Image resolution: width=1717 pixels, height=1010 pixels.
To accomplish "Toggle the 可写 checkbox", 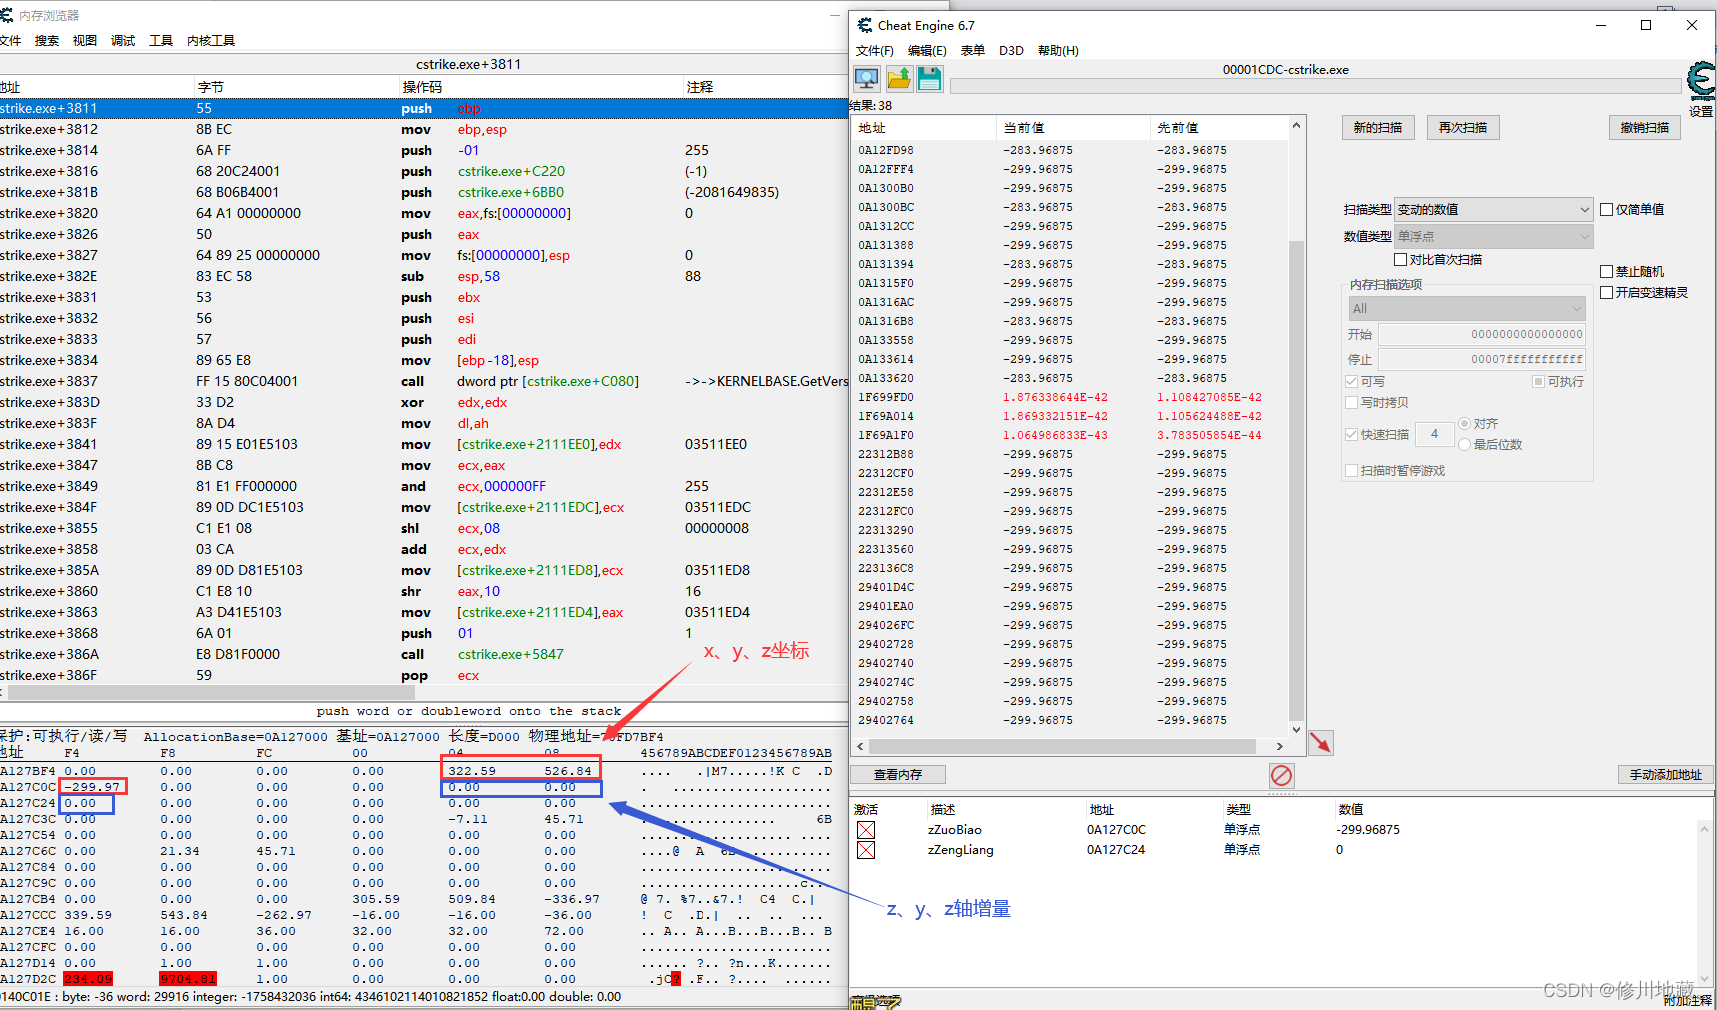I will coord(1352,381).
